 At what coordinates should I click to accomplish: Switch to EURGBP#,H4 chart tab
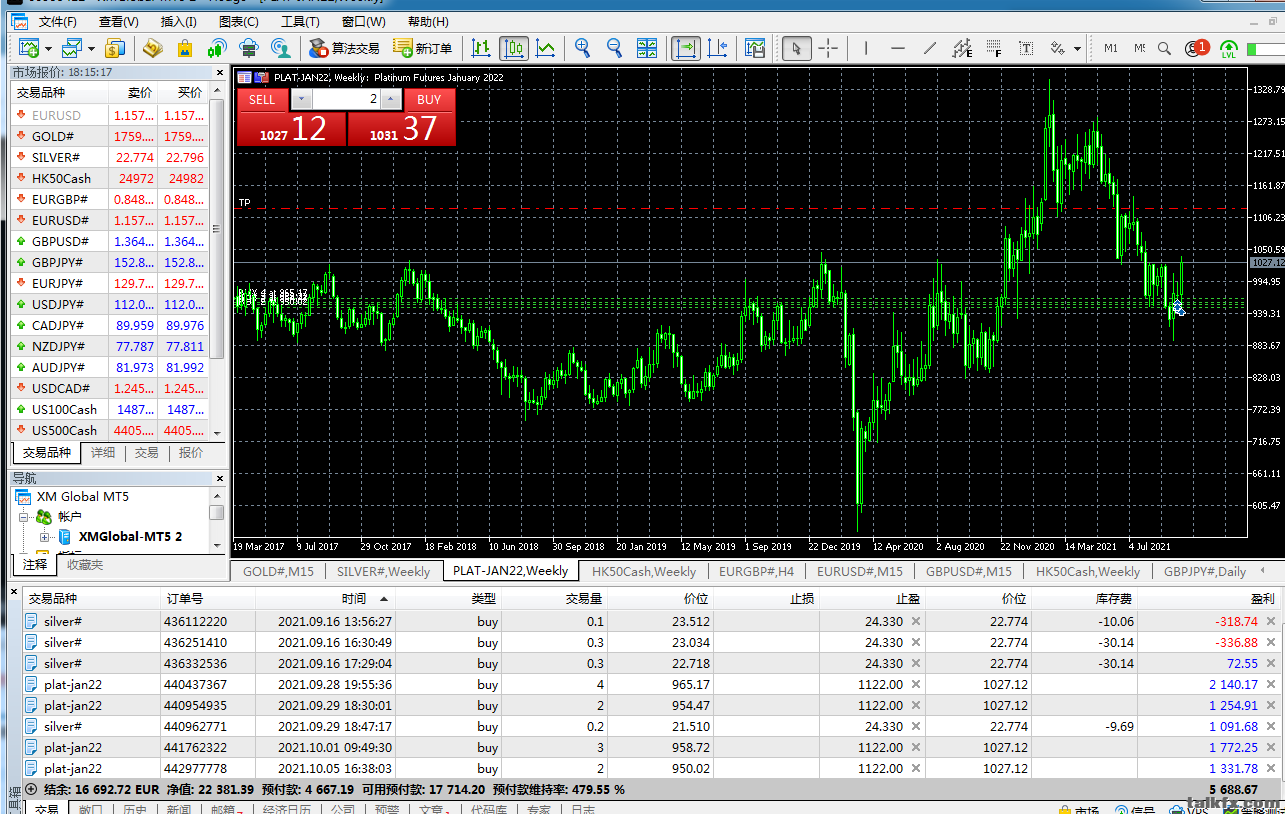point(757,571)
